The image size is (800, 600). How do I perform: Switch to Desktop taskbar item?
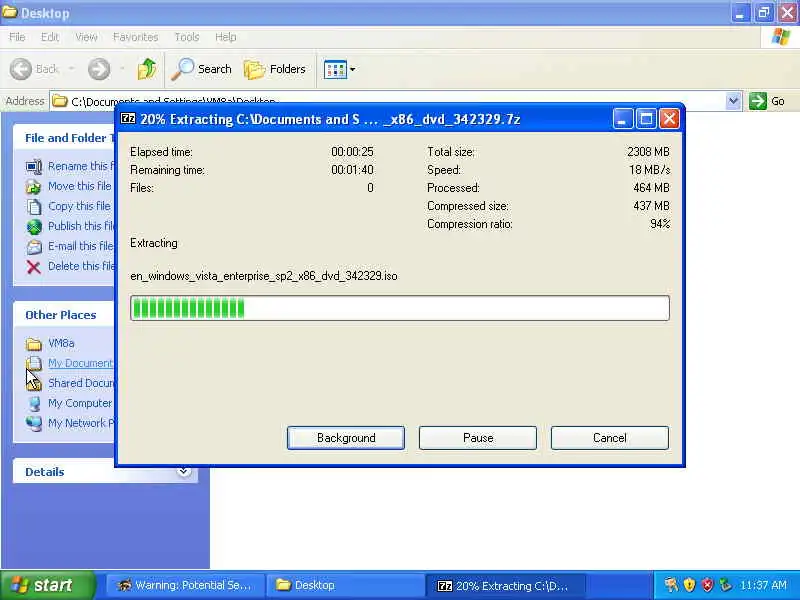click(344, 585)
